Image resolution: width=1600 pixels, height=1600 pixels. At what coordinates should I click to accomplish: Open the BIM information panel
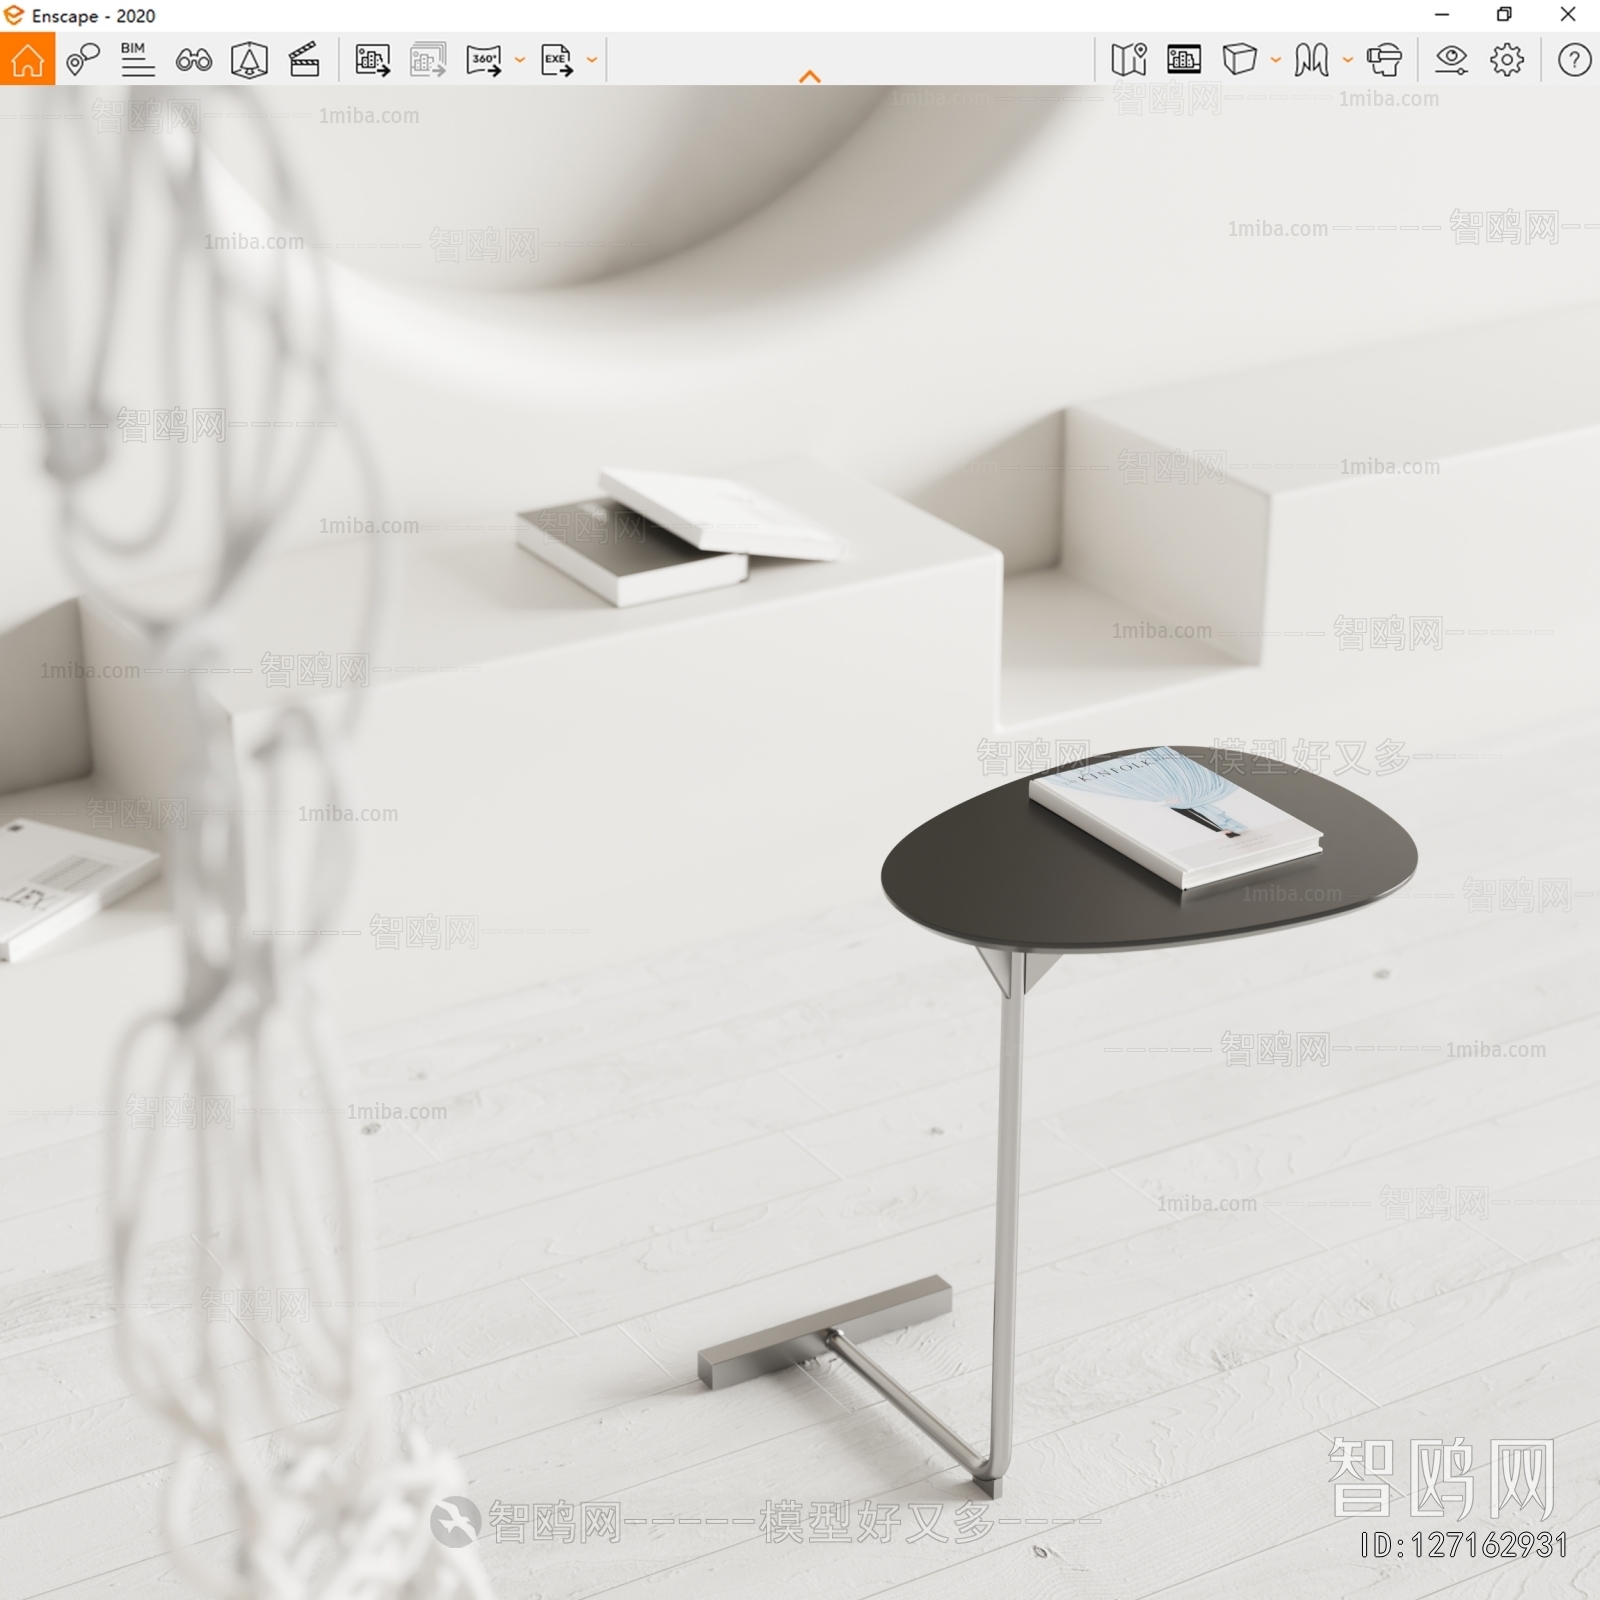click(x=137, y=60)
